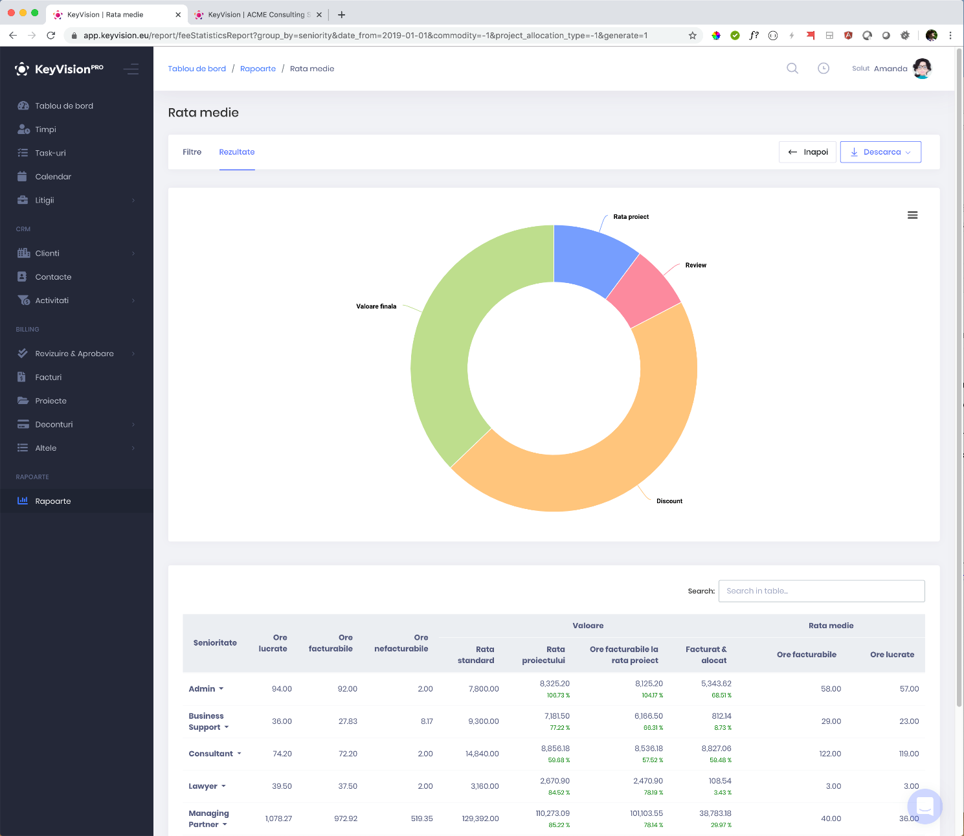Open Deconturi in the sidebar
Viewport: 964px width, 836px height.
[x=53, y=424]
